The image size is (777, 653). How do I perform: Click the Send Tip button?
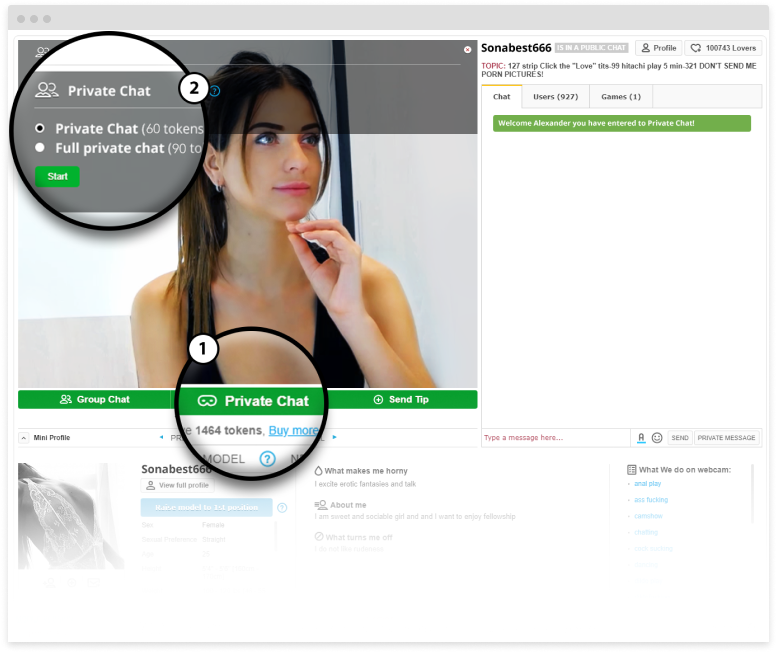[x=400, y=399]
